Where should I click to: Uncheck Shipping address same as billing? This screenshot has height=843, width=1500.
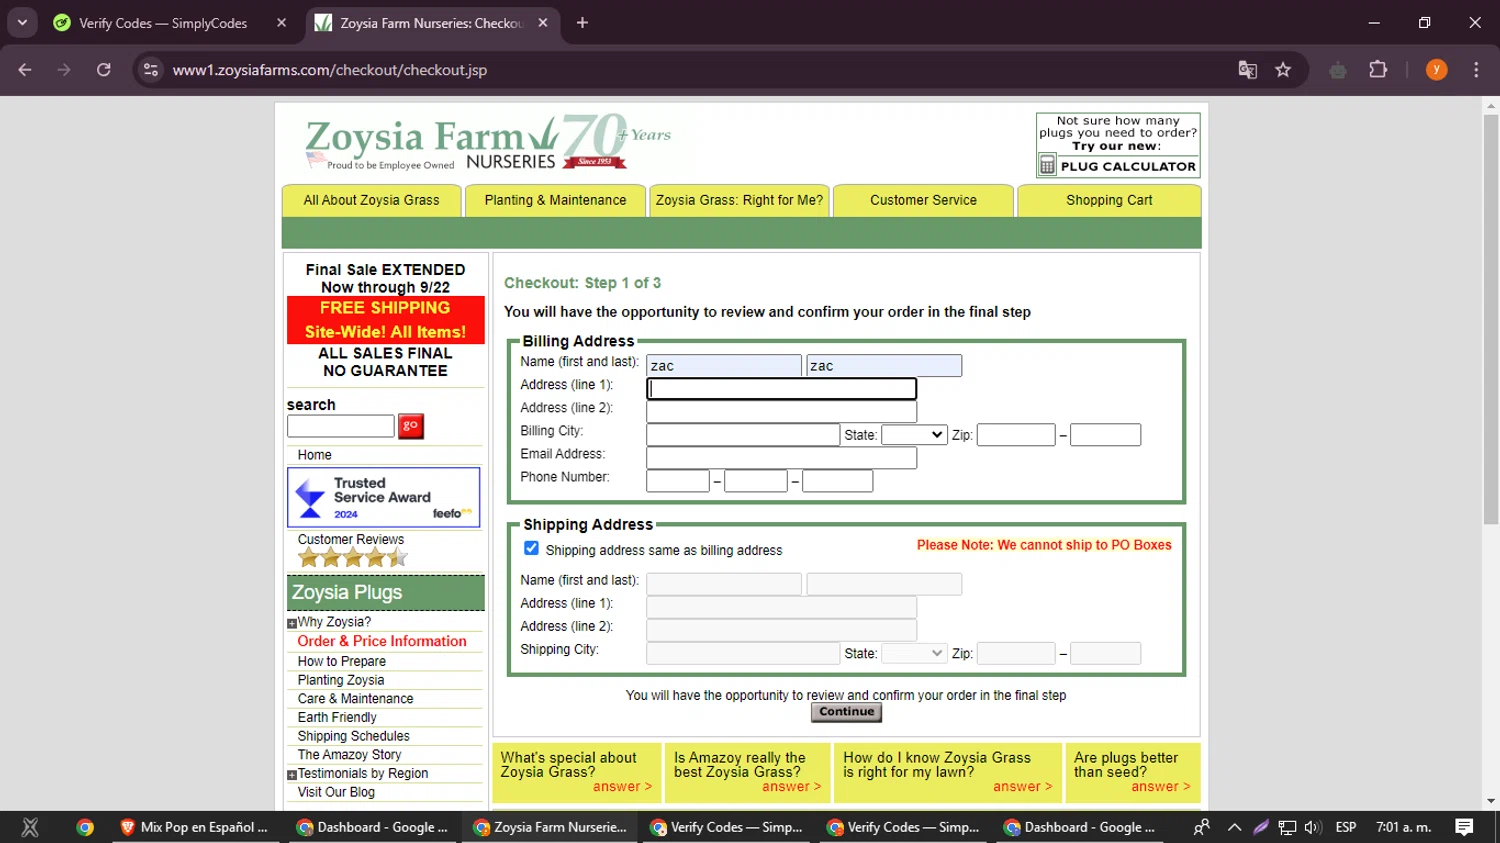click(531, 548)
